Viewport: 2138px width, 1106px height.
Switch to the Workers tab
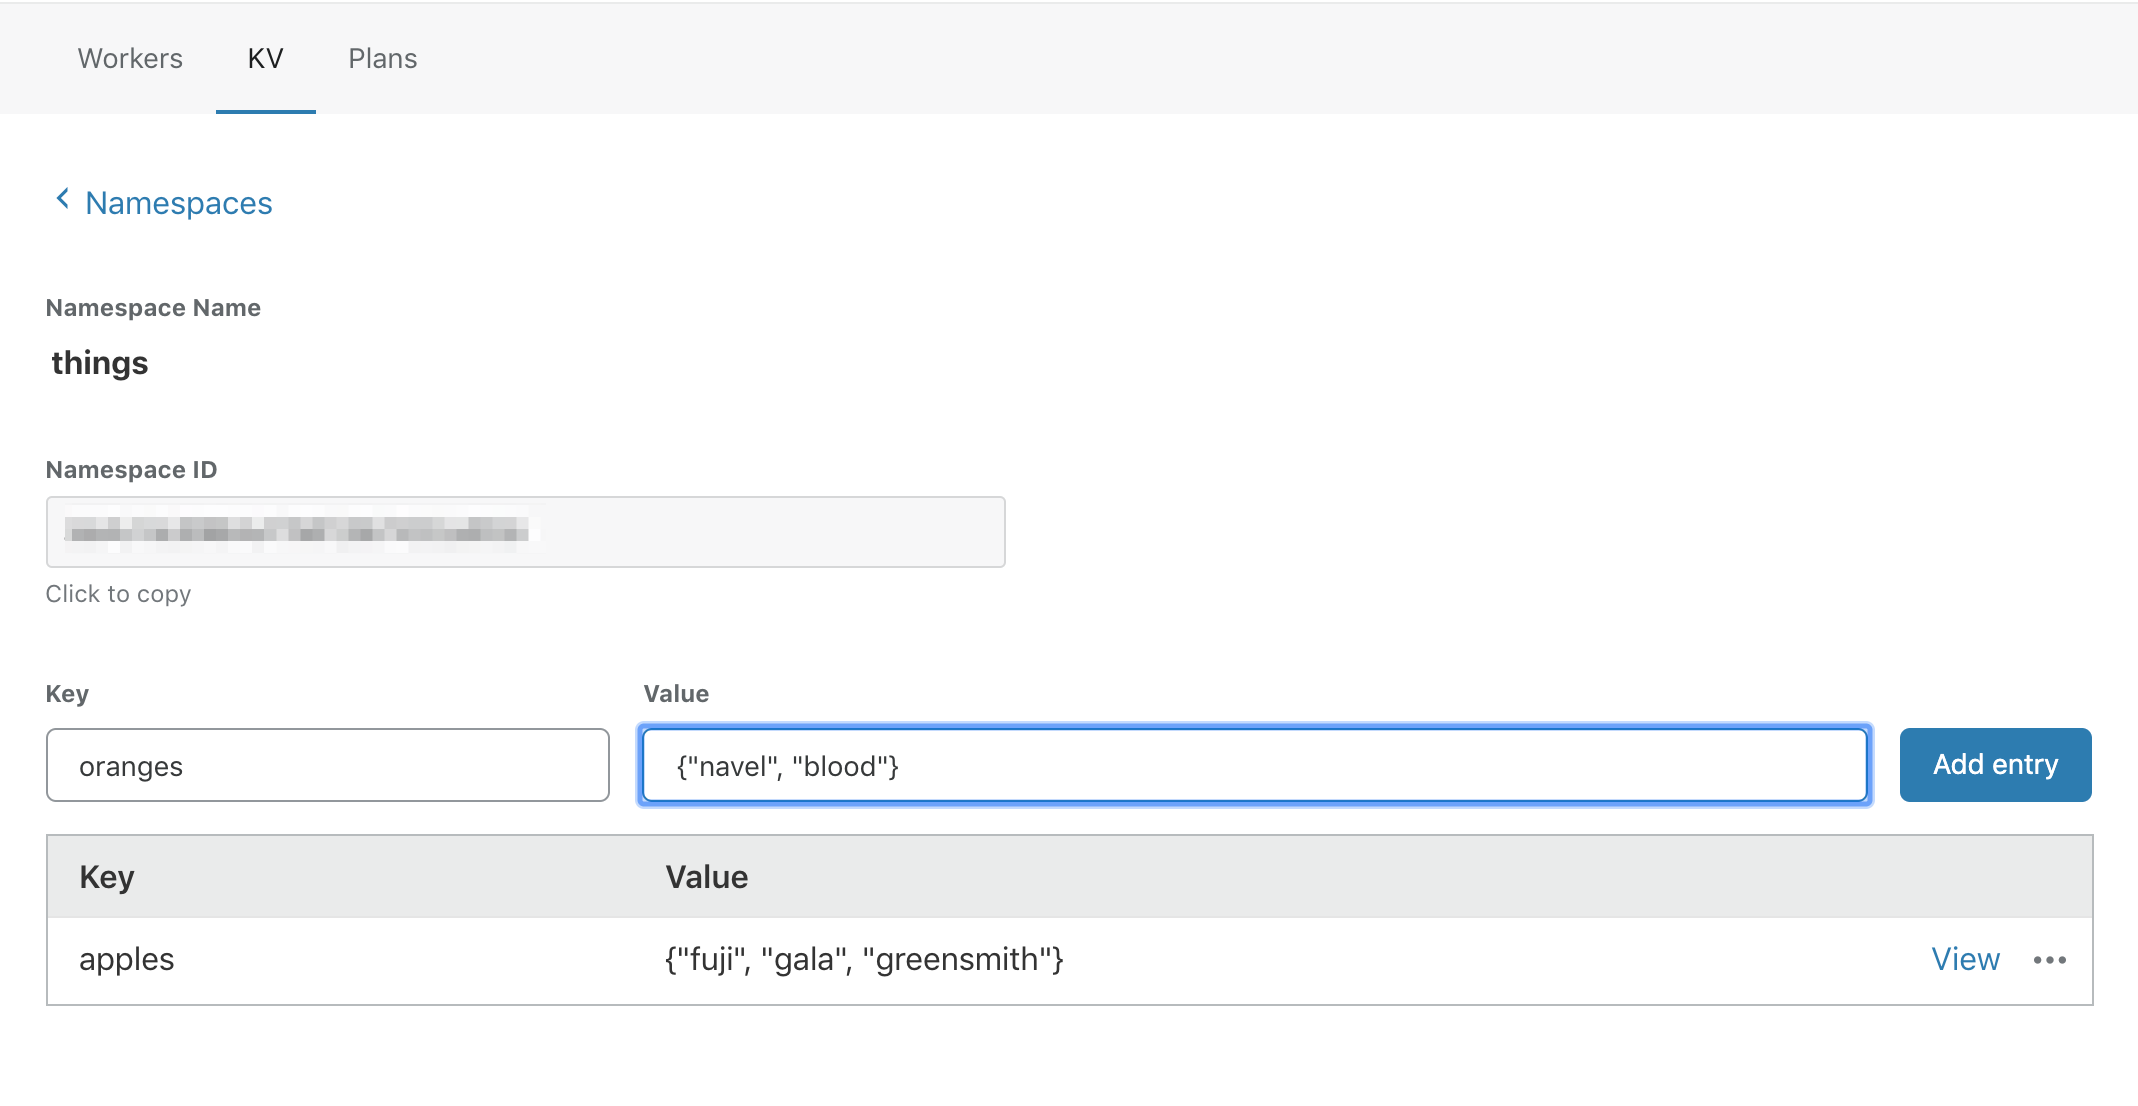click(130, 59)
